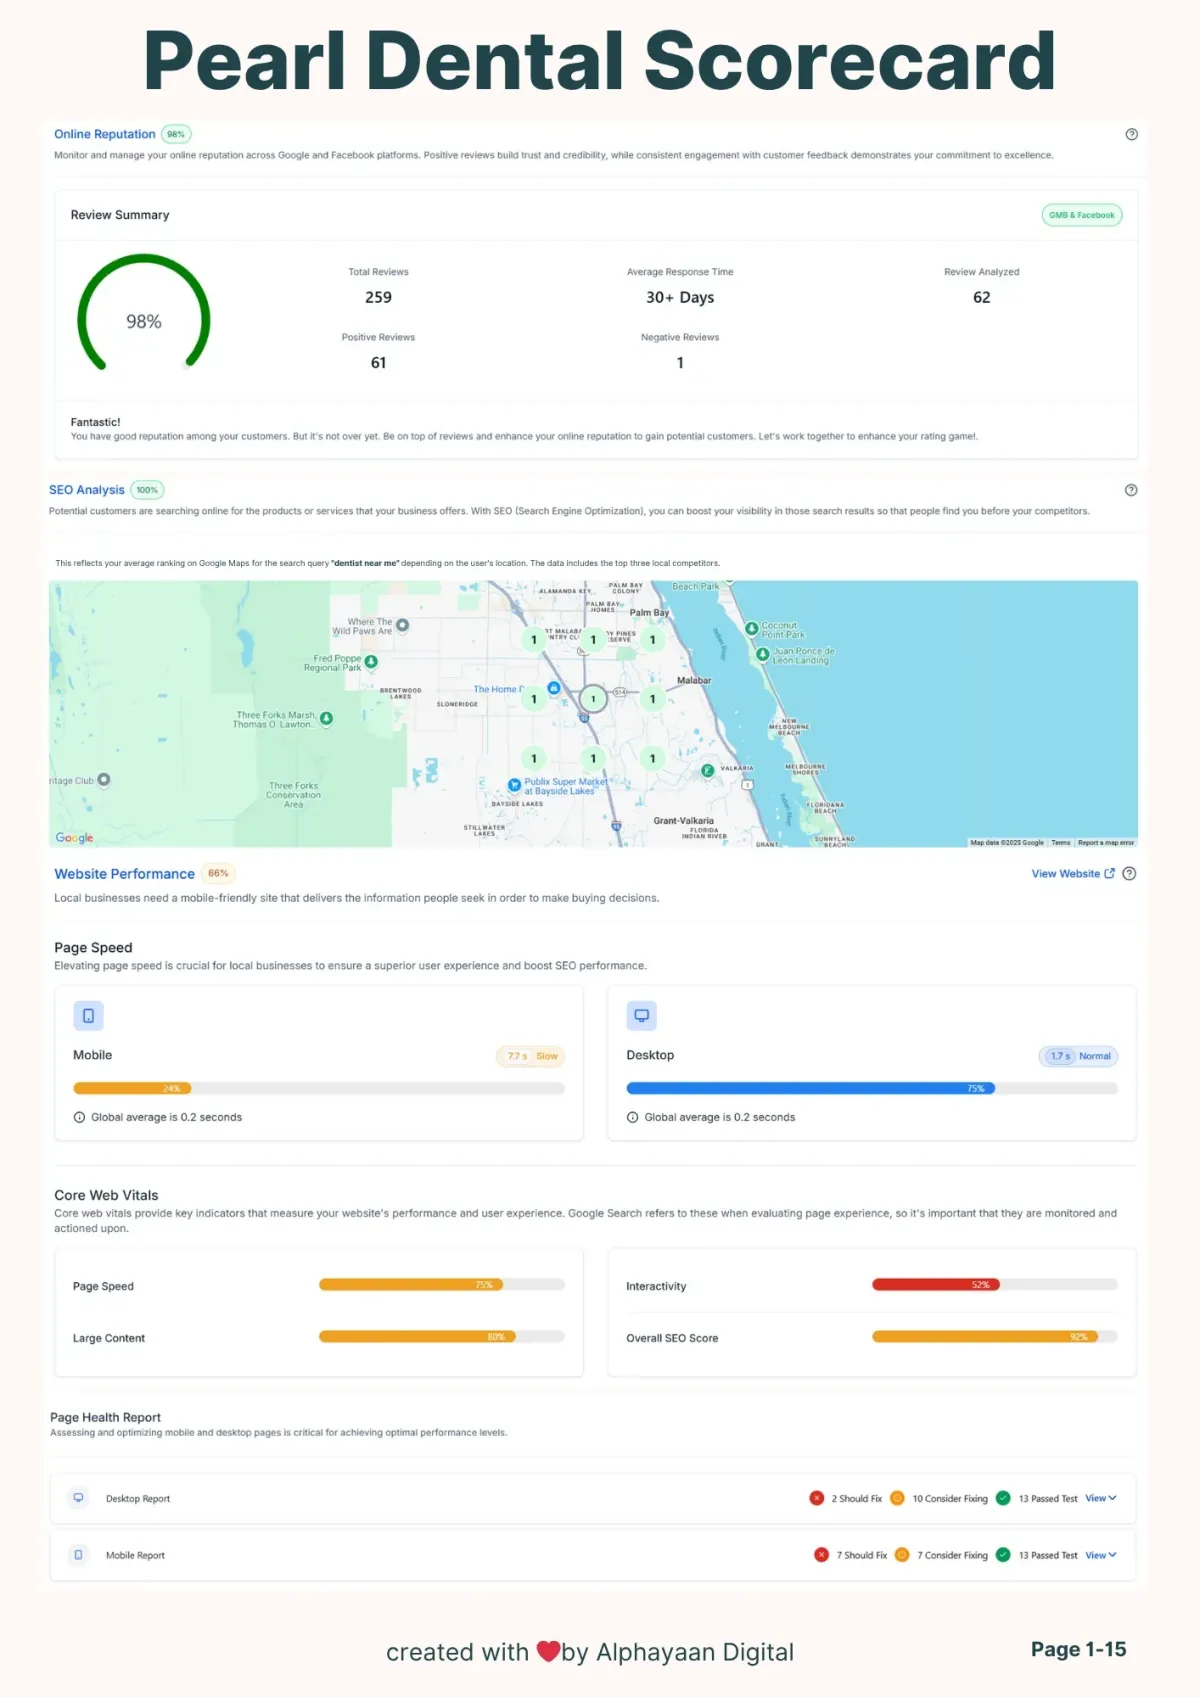Screen dimensions: 1200x1697
Task: Click the Interactivity 52% progress bar
Action: coord(995,1284)
